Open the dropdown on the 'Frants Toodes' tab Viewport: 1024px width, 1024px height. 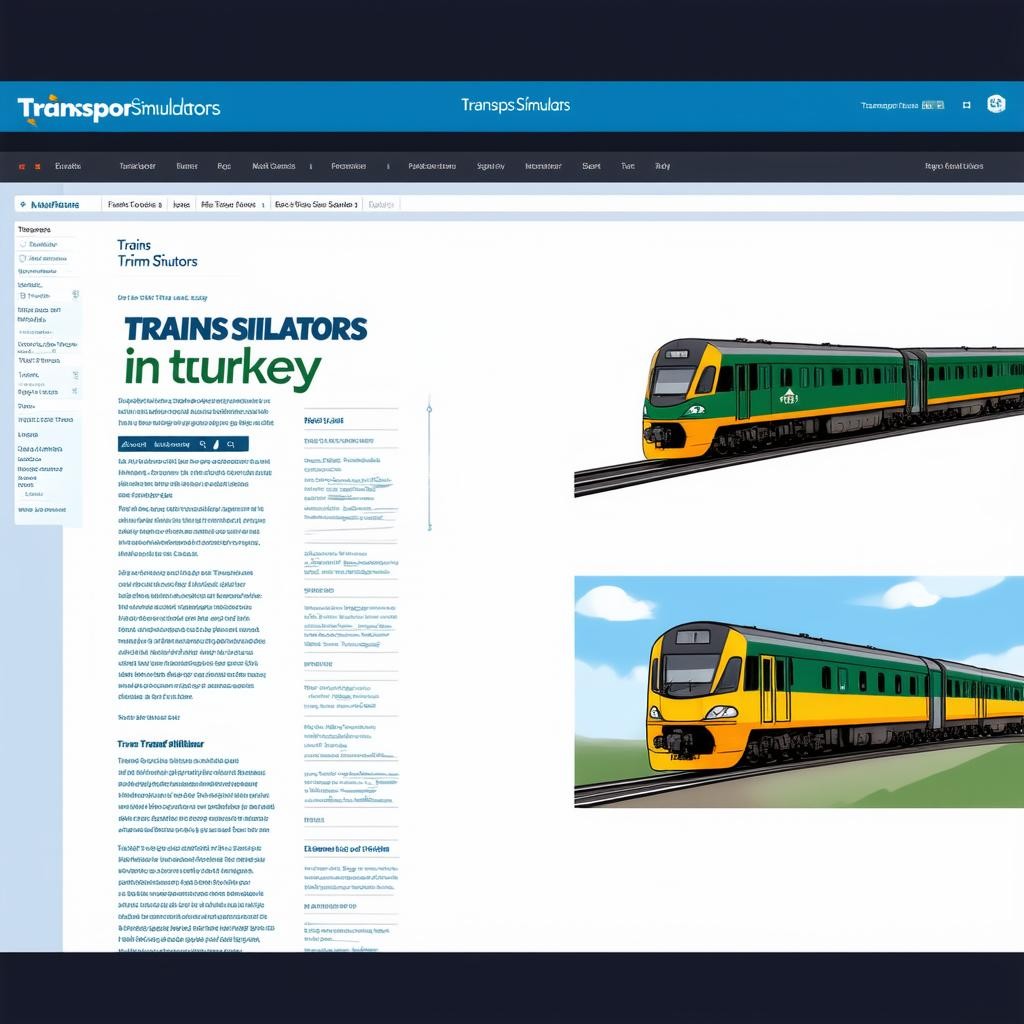tap(160, 204)
